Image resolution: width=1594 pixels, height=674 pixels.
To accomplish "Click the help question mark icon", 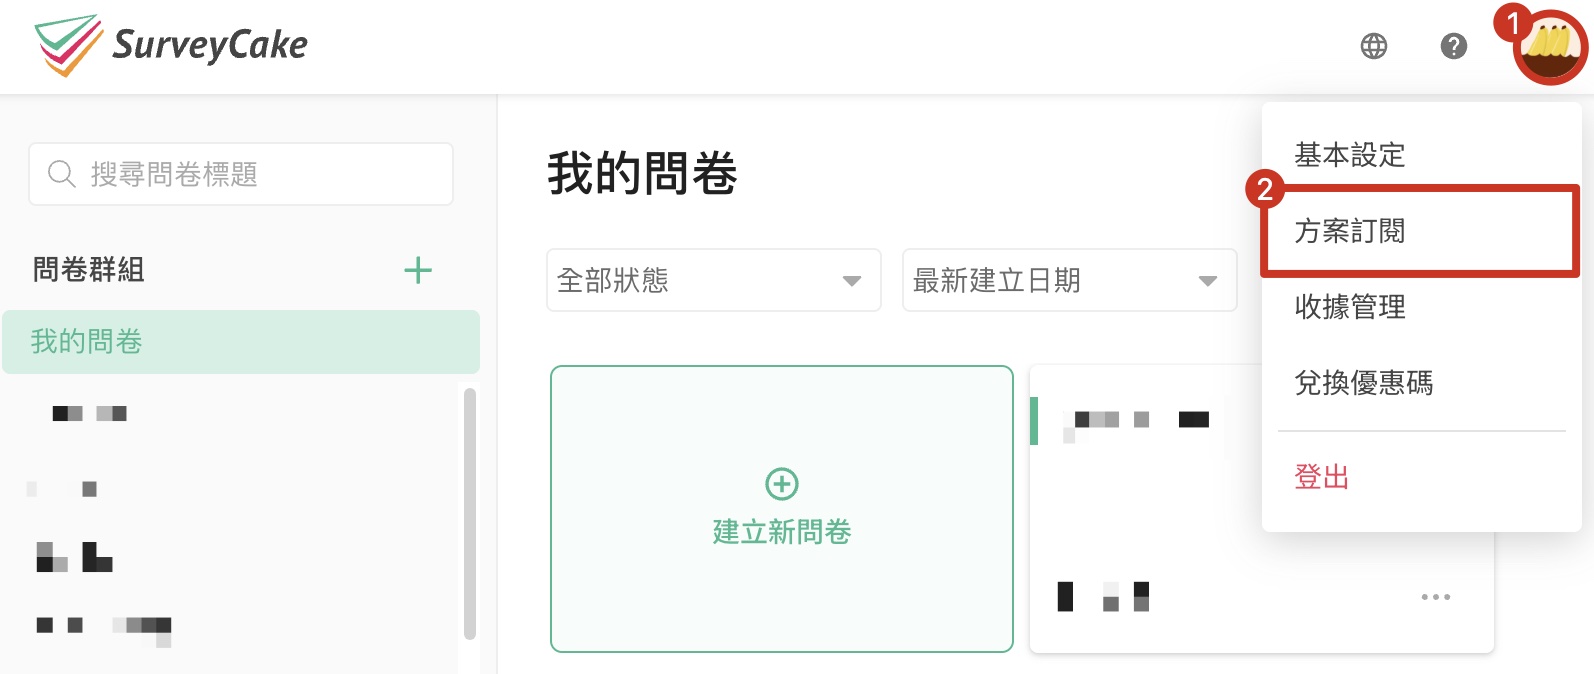I will click(x=1452, y=46).
